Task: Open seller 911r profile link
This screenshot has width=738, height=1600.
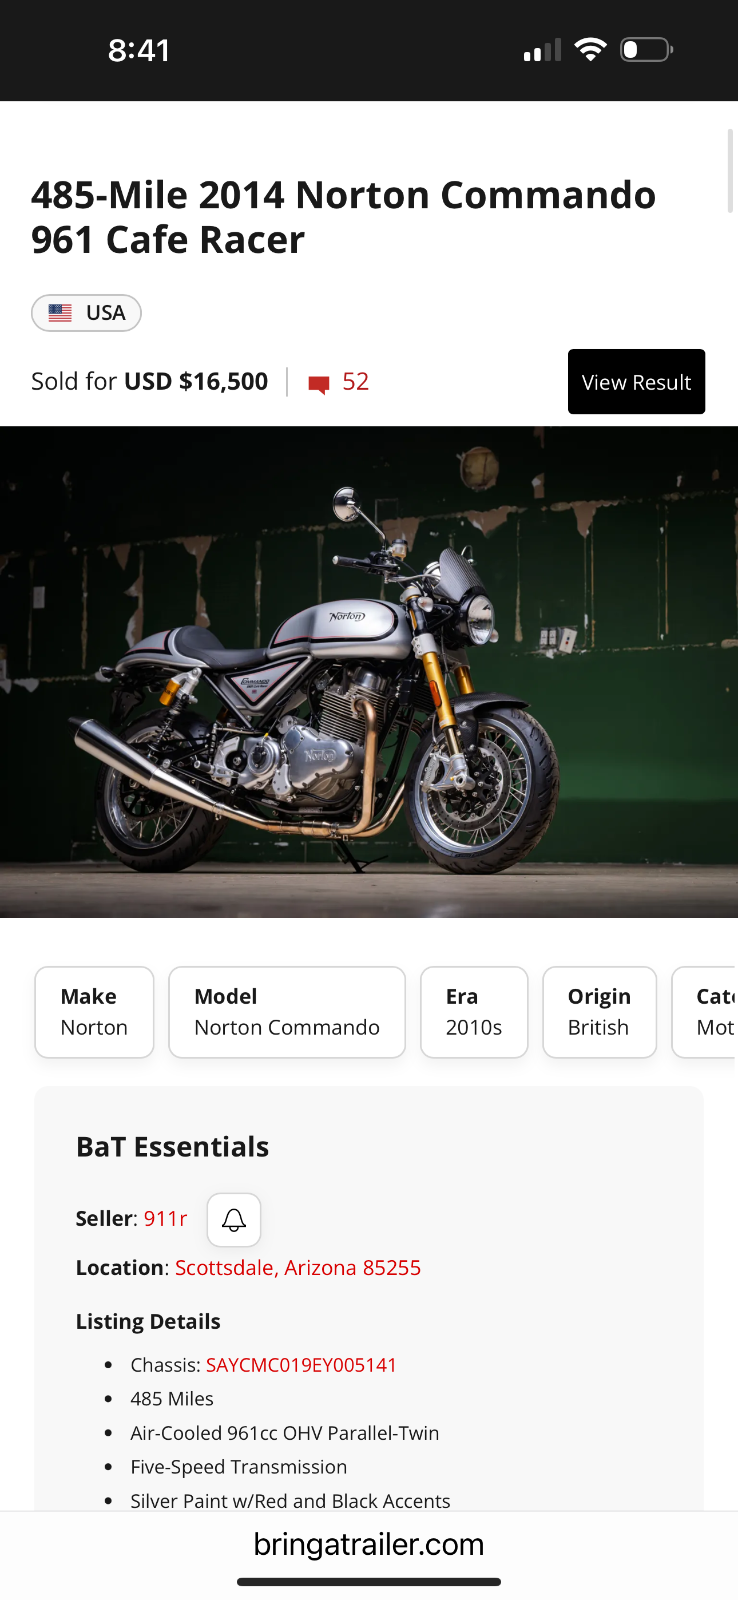Action: point(165,1219)
